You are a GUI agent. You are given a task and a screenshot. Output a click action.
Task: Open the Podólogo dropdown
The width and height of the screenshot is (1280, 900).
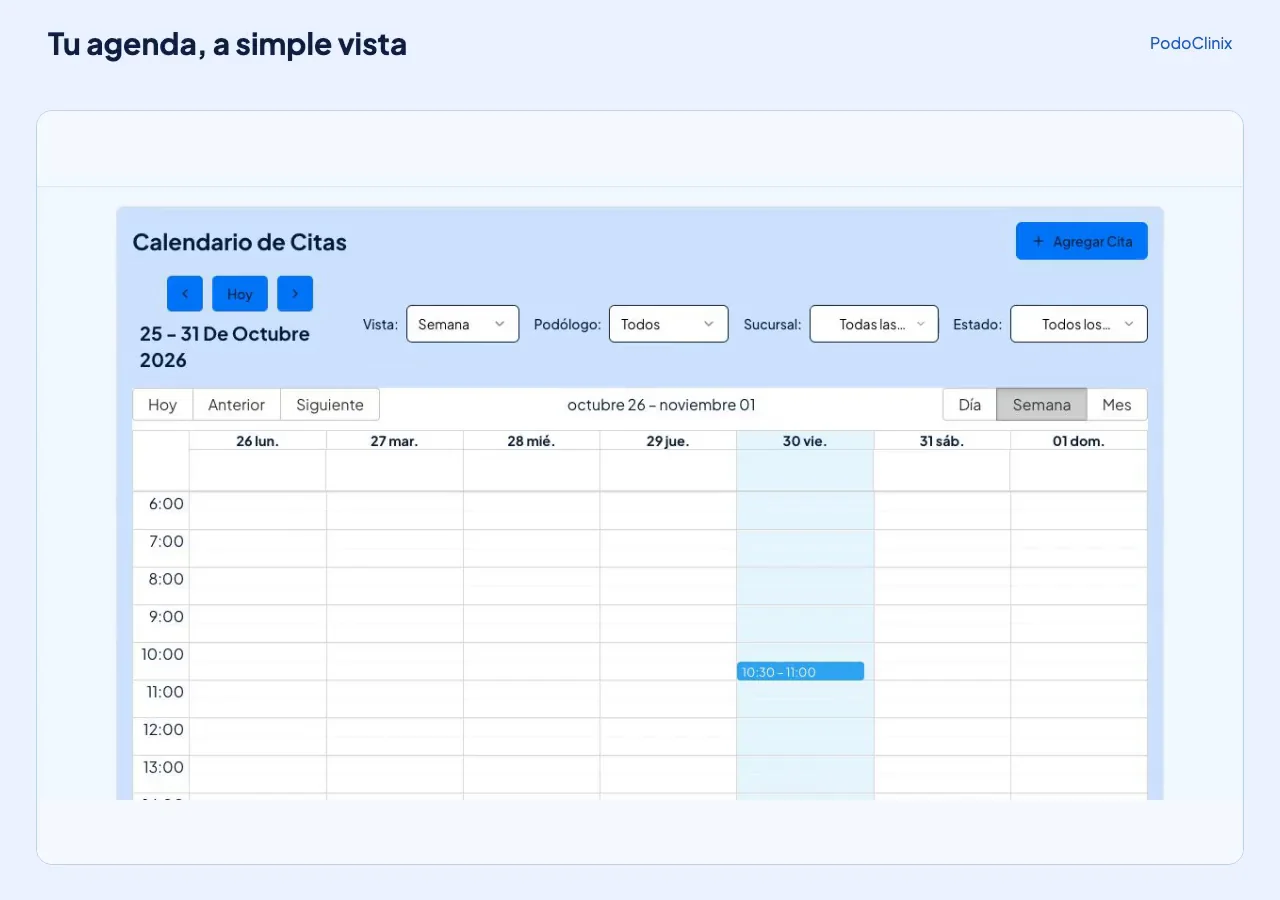coord(669,324)
